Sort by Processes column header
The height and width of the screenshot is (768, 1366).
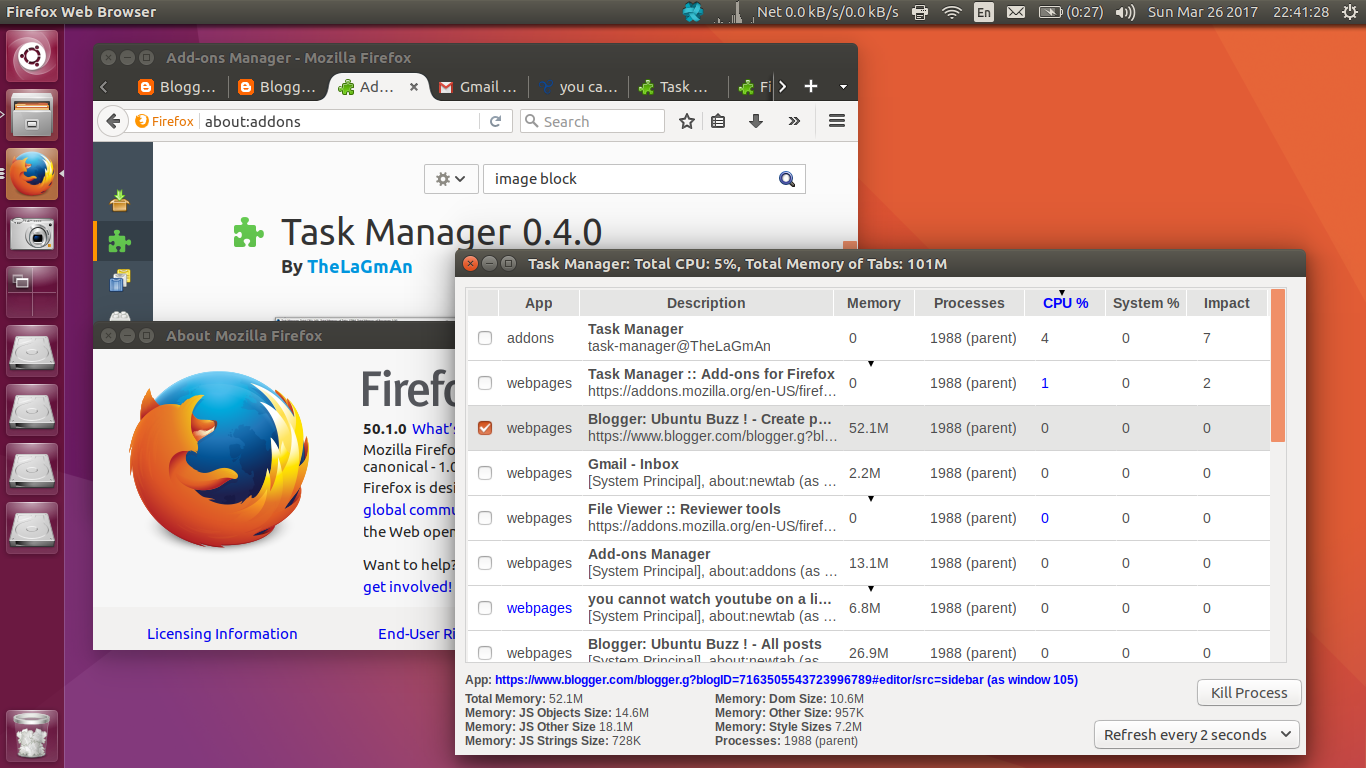(969, 303)
